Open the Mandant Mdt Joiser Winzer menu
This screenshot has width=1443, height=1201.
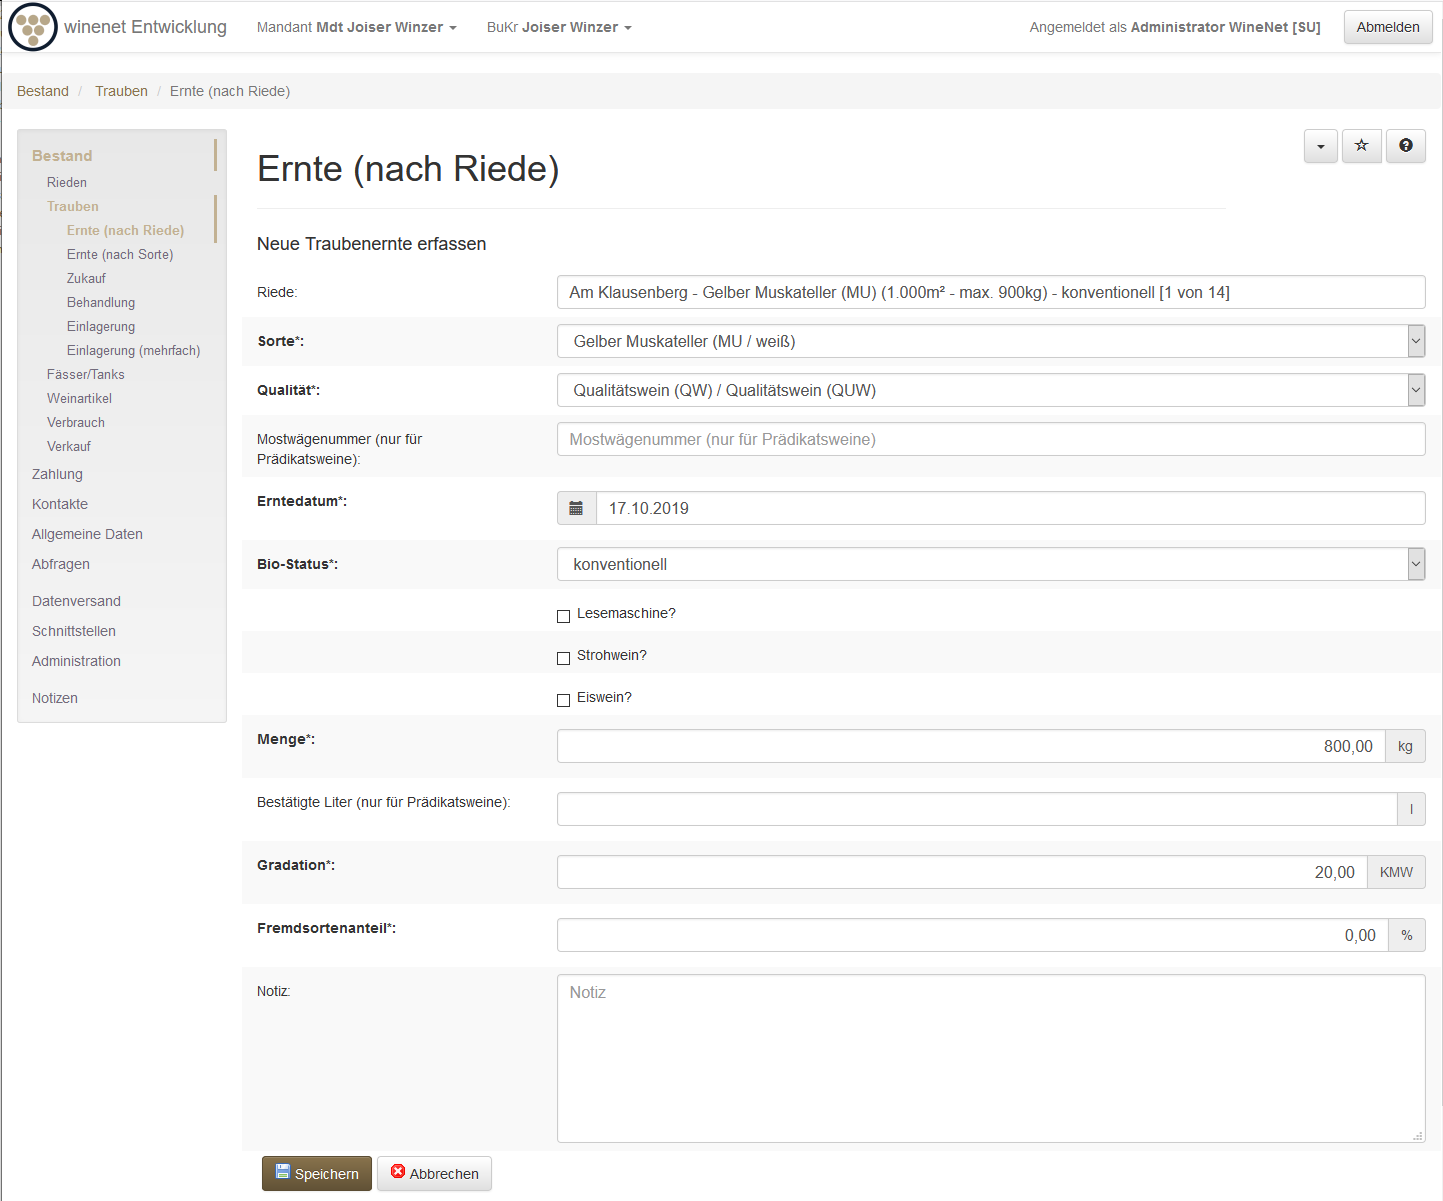point(356,27)
